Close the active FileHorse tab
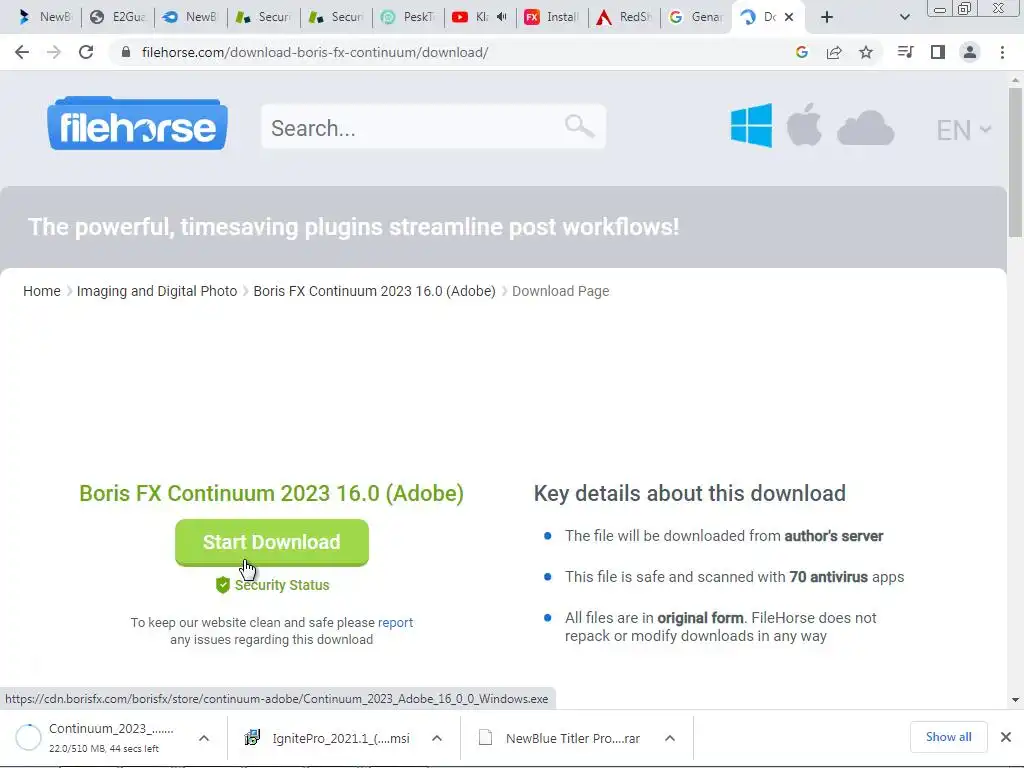The width and height of the screenshot is (1024, 768). [x=789, y=17]
